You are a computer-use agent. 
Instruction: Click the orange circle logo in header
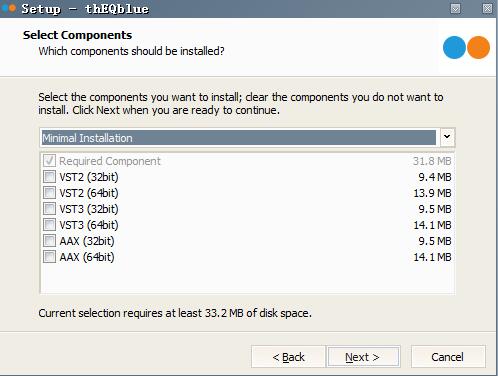[x=478, y=47]
